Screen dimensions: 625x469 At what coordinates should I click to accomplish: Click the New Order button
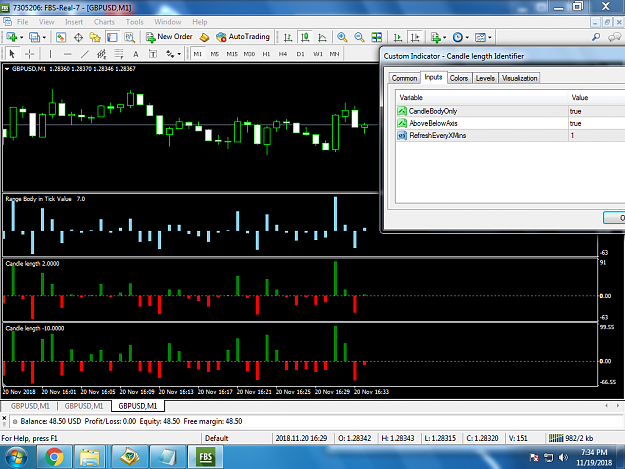(x=169, y=37)
